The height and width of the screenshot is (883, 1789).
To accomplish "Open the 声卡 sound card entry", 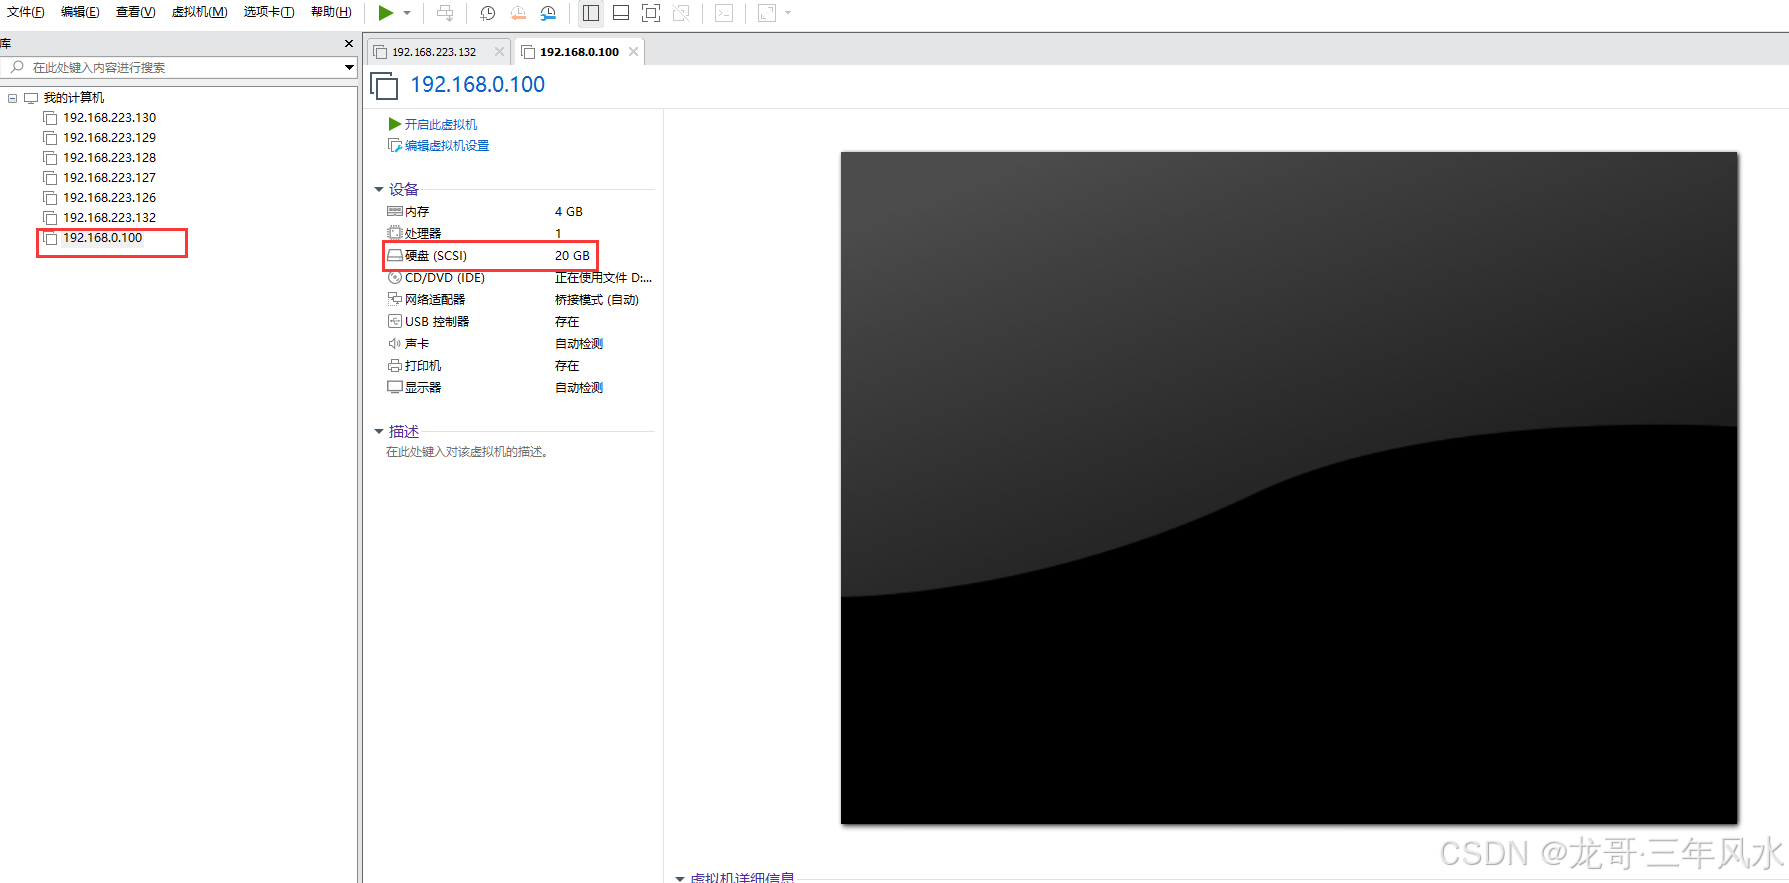I will pos(408,343).
